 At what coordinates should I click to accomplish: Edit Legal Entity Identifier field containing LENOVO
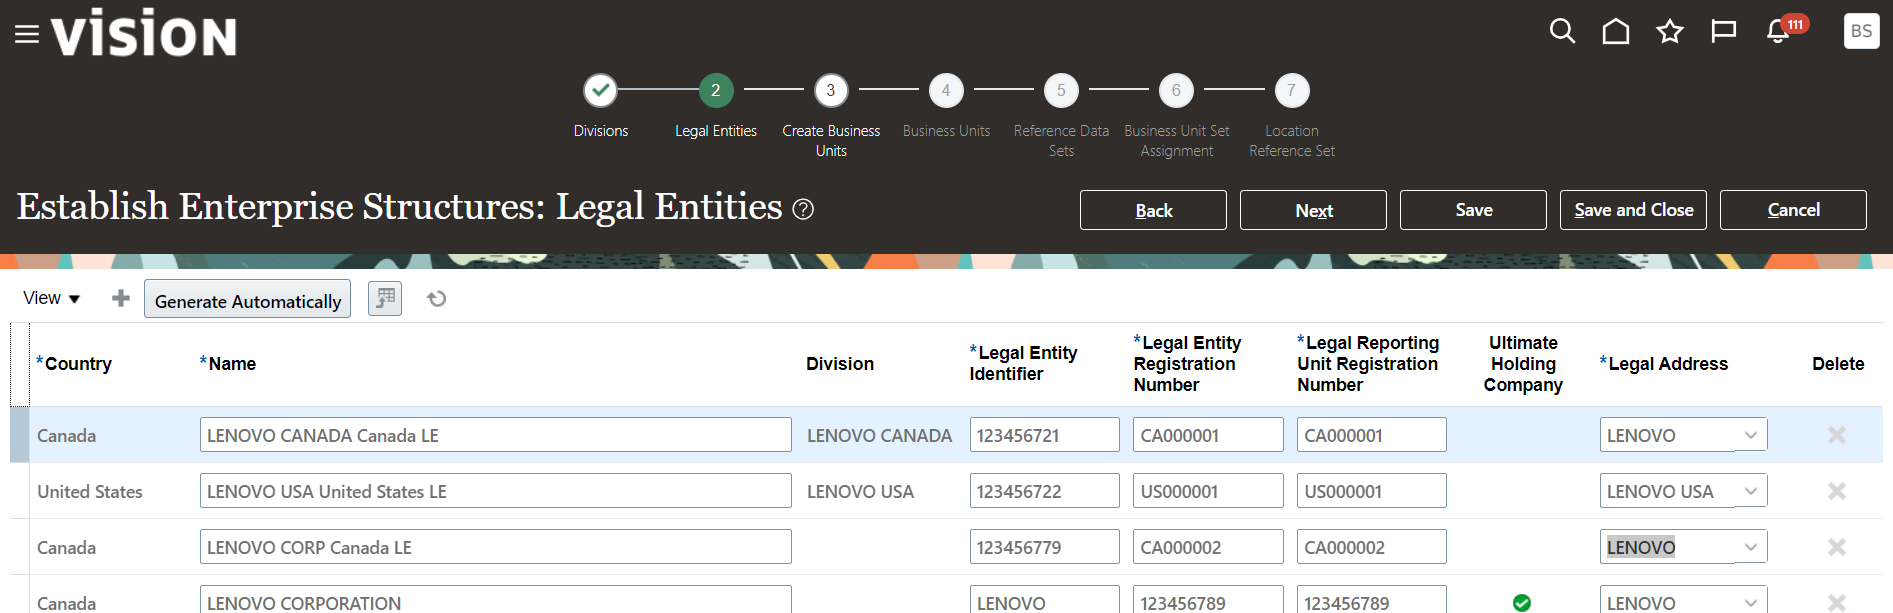(1044, 600)
